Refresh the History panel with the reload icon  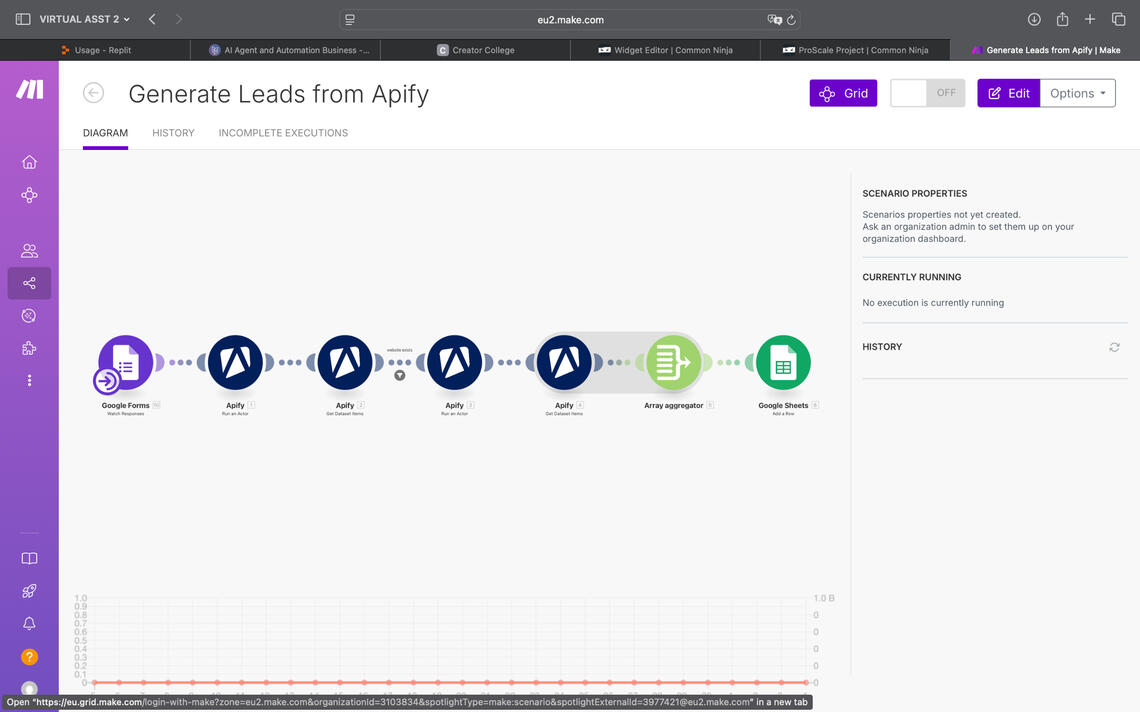coord(1114,347)
